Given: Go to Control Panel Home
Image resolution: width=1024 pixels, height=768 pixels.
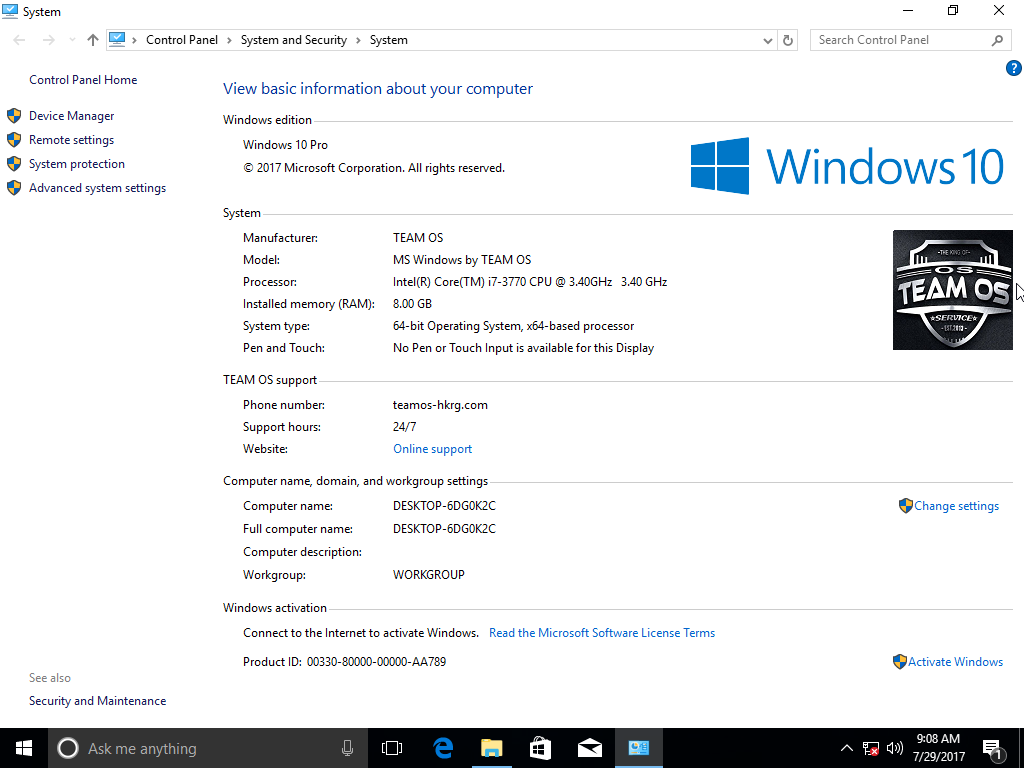Looking at the screenshot, I should 83,80.
